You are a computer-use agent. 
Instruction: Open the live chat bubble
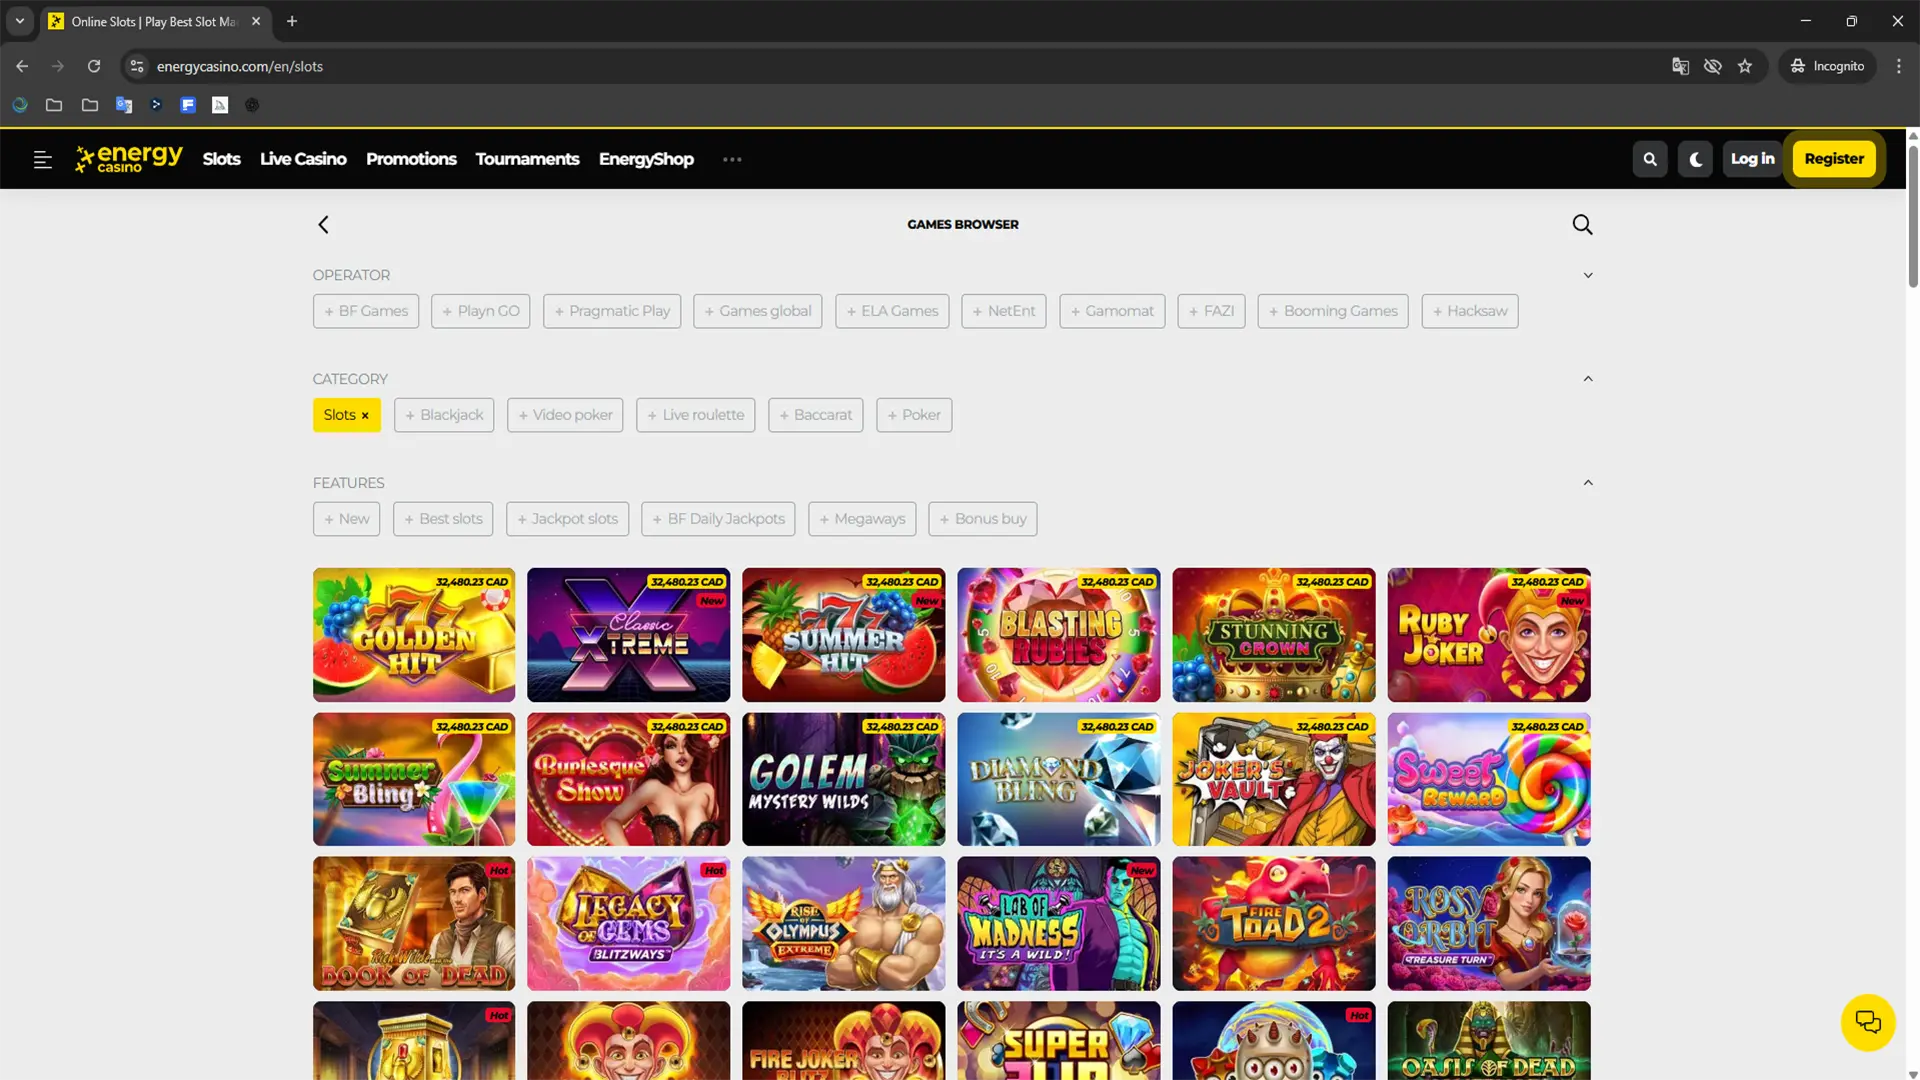[1867, 1022]
